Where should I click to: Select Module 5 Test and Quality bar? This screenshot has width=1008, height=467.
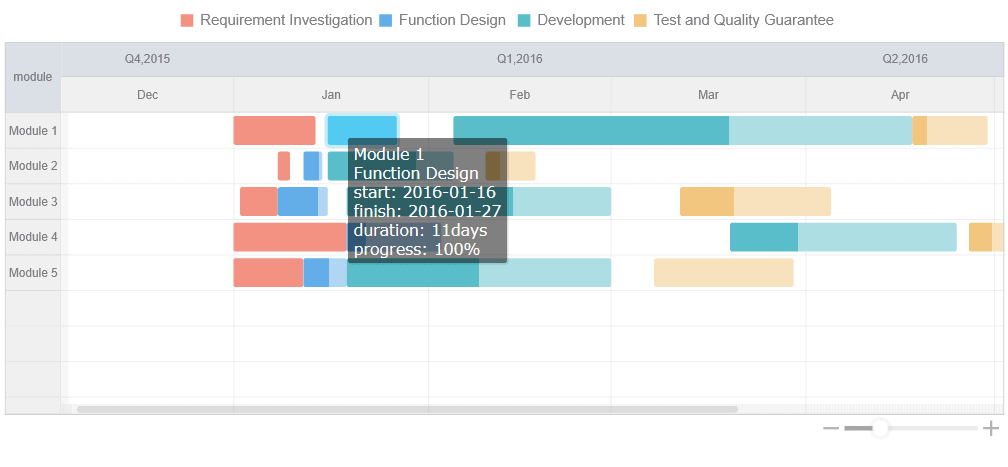[x=723, y=273]
